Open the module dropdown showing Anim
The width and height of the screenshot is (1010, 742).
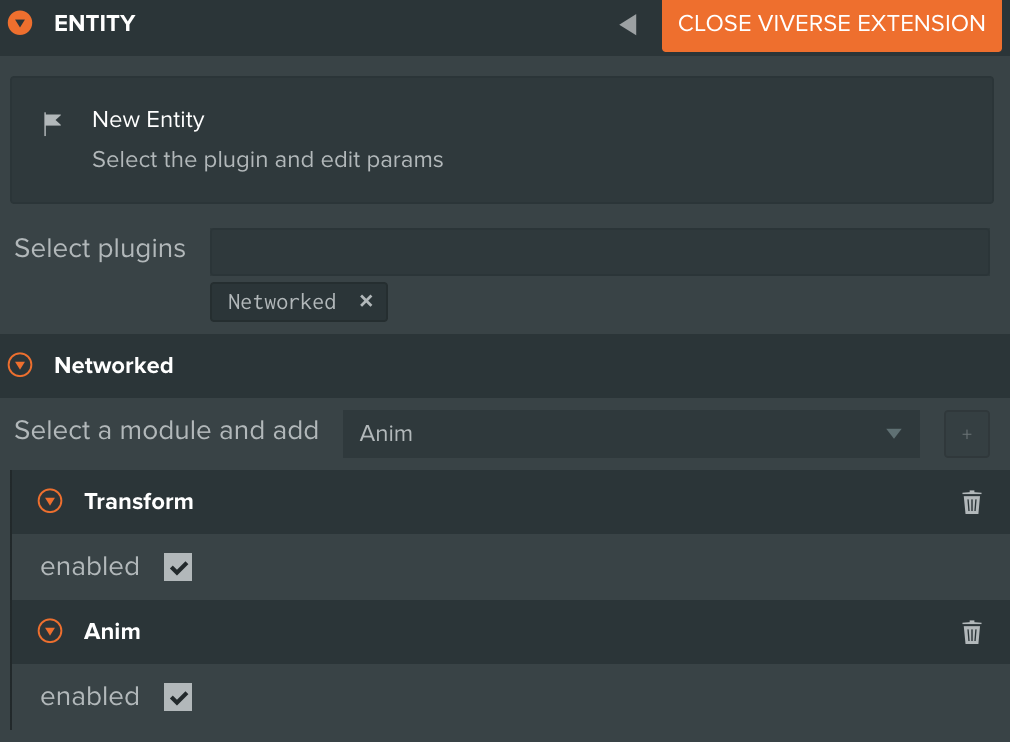[x=630, y=434]
